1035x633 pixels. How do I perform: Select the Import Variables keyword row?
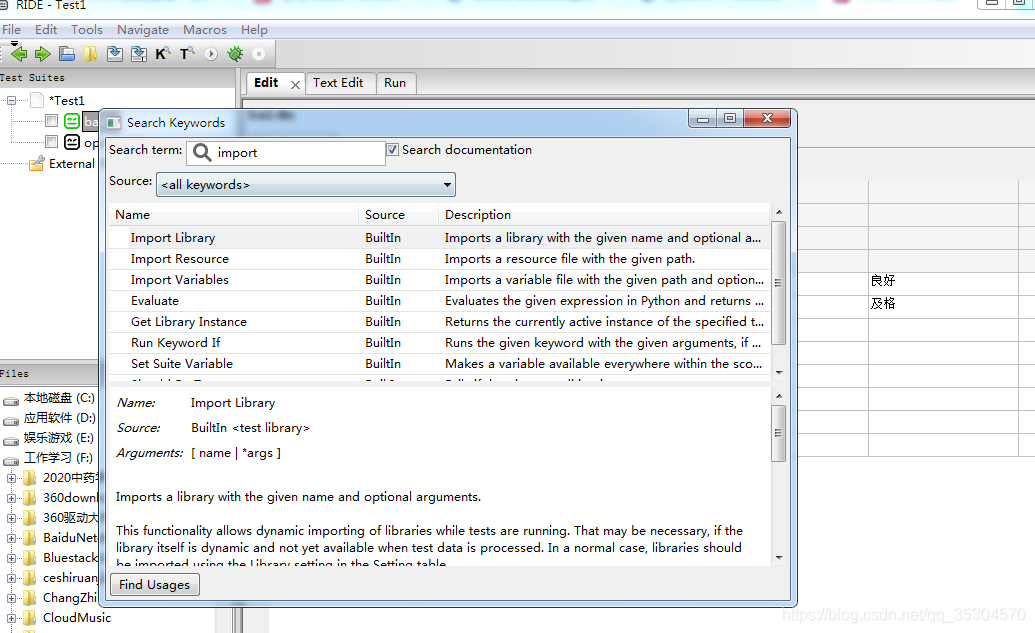(x=440, y=280)
